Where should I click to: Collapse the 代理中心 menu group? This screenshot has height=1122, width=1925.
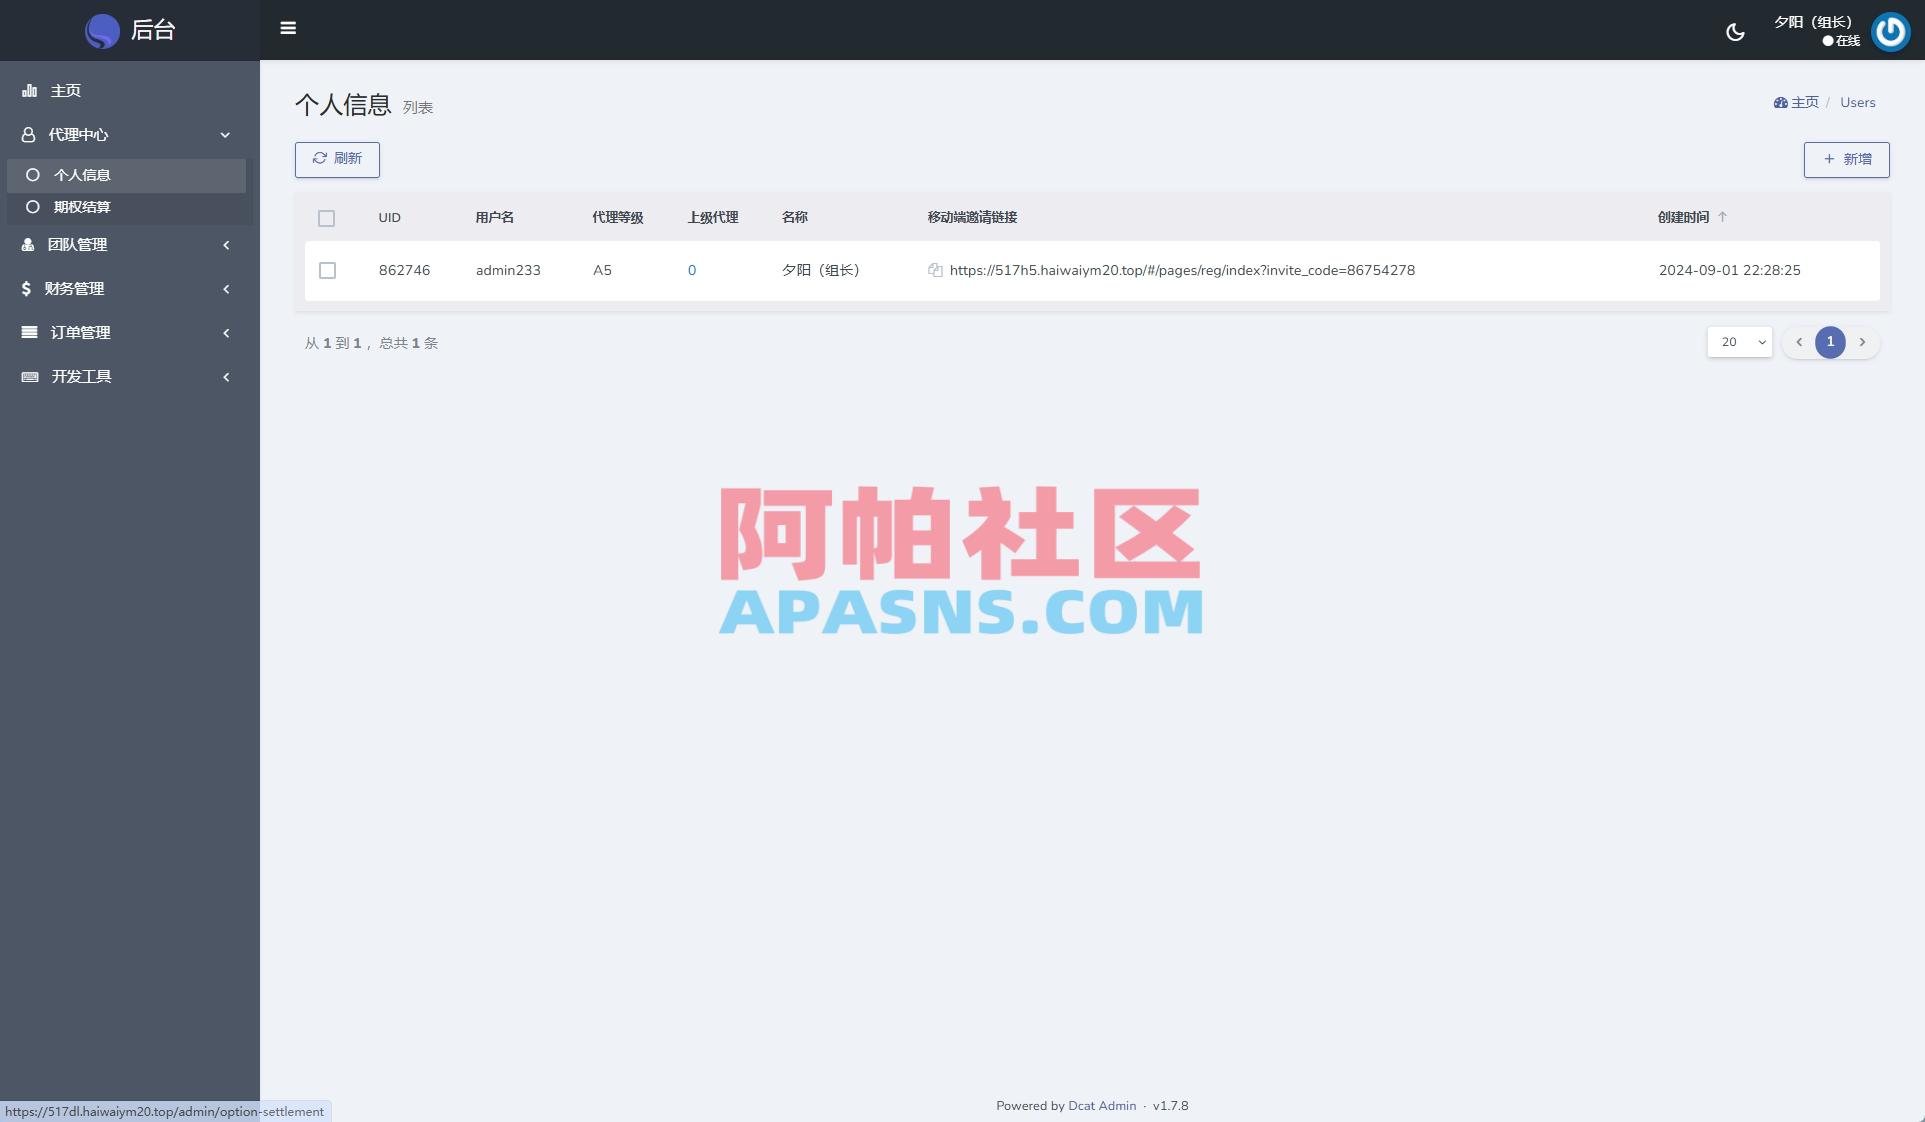79,134
